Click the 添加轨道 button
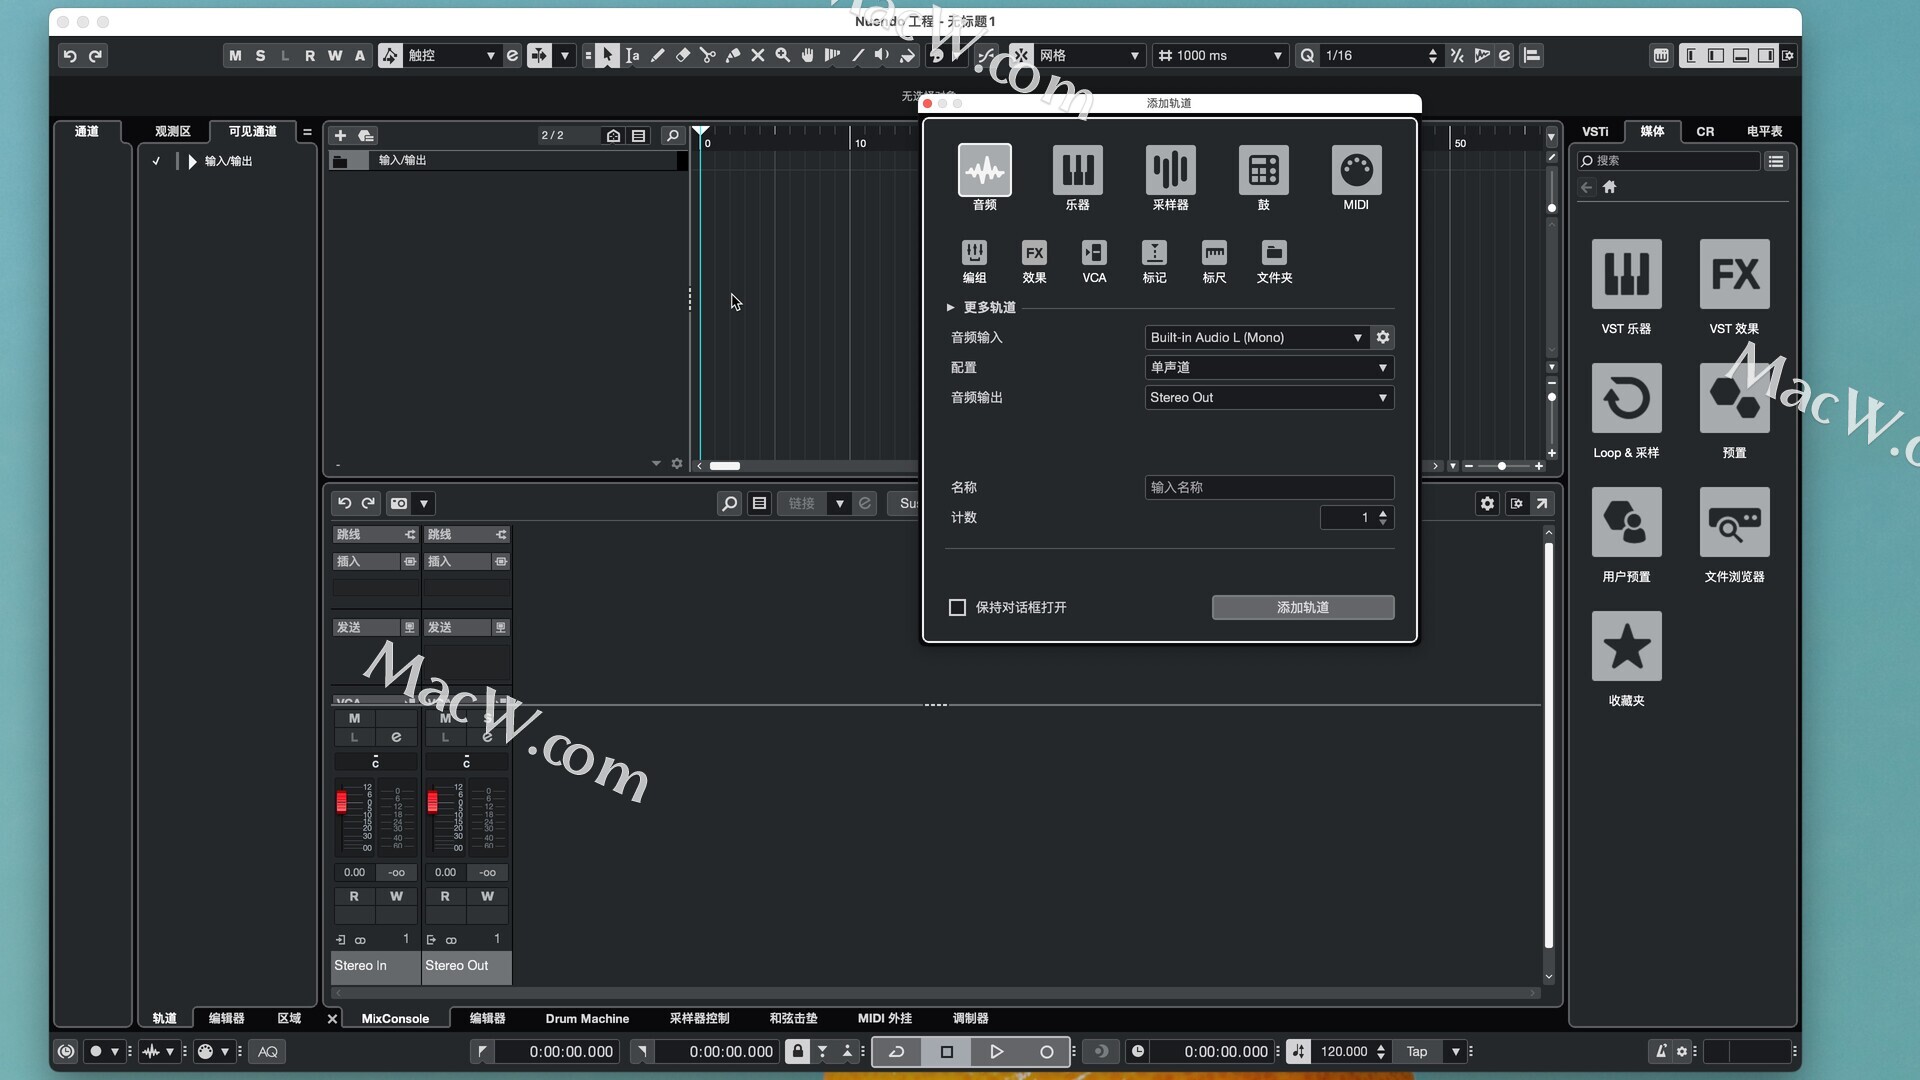This screenshot has height=1080, width=1920. coord(1302,607)
